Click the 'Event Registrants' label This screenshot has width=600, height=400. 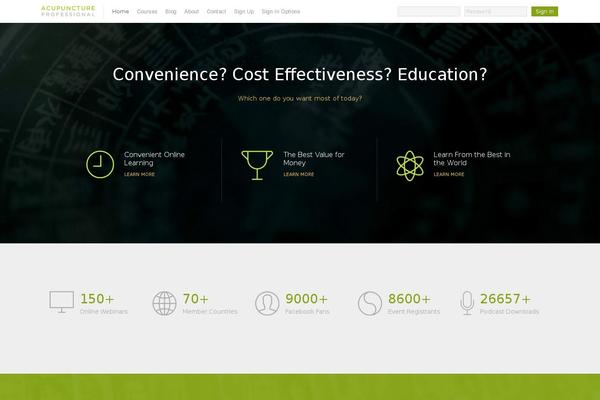pyautogui.click(x=414, y=312)
